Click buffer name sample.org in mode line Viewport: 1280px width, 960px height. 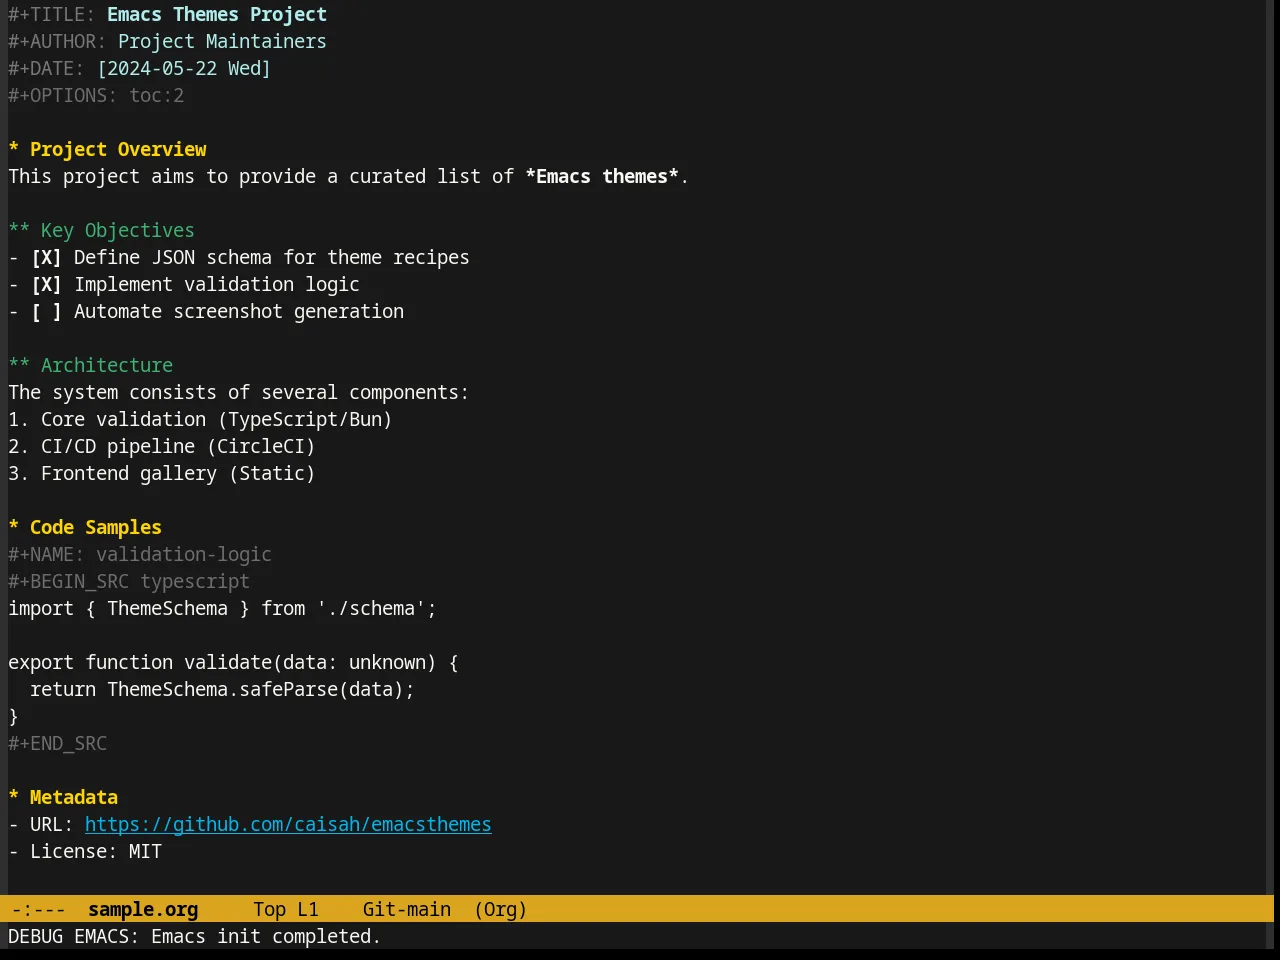[x=143, y=910]
